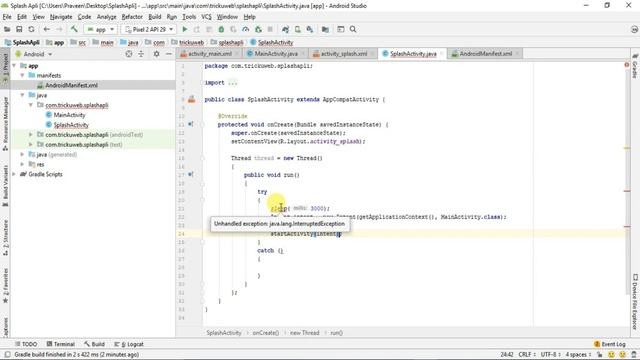Switch to the activity_main.xml tab
Image resolution: width=640 pixels, height=360 pixels.
pyautogui.click(x=210, y=54)
